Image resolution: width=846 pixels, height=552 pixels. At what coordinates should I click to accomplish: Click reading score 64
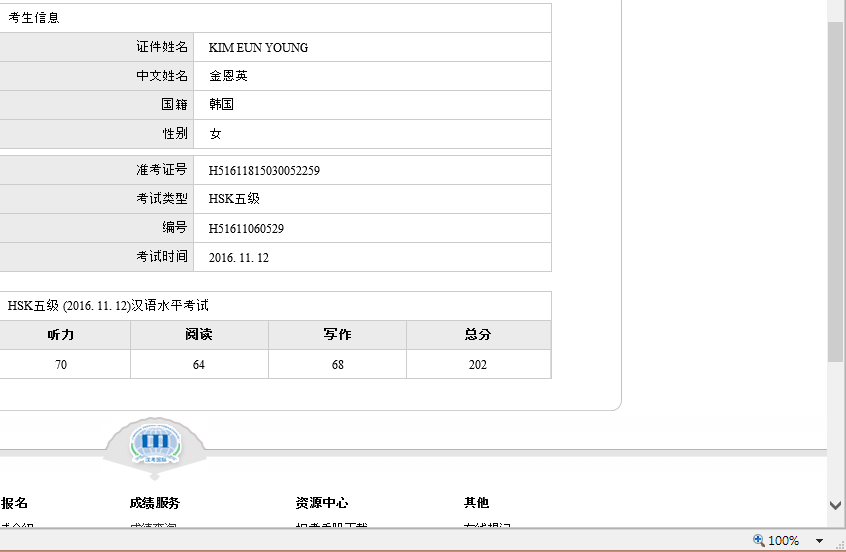tap(199, 365)
